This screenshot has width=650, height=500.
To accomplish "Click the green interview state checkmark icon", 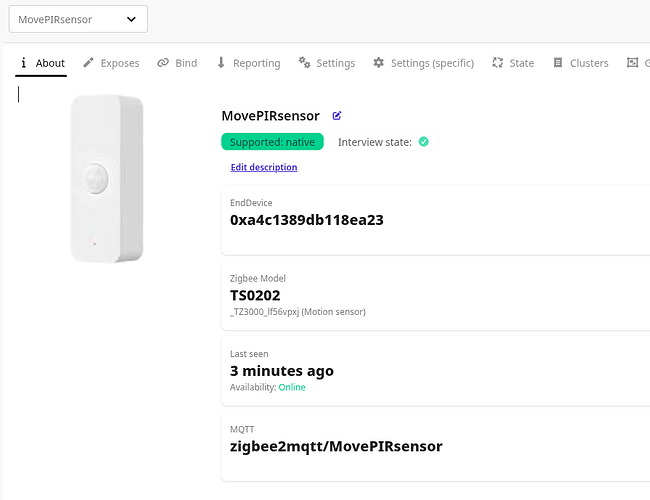I will click(423, 142).
